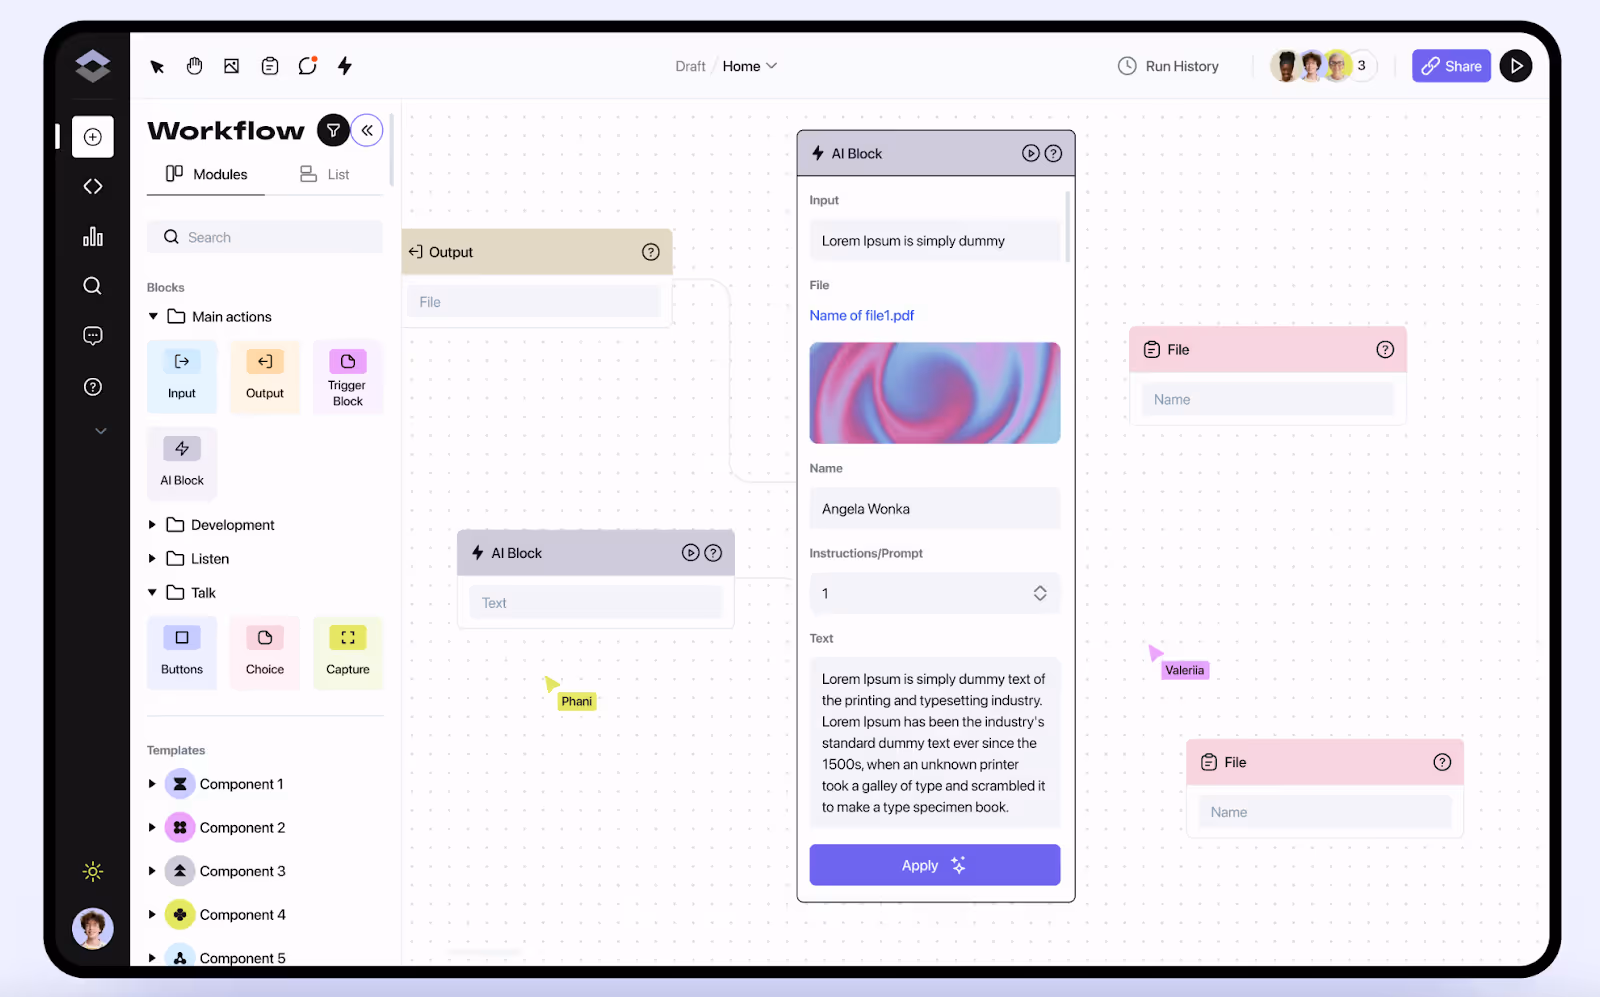Click the Apply button in the AI Block

(x=934, y=864)
